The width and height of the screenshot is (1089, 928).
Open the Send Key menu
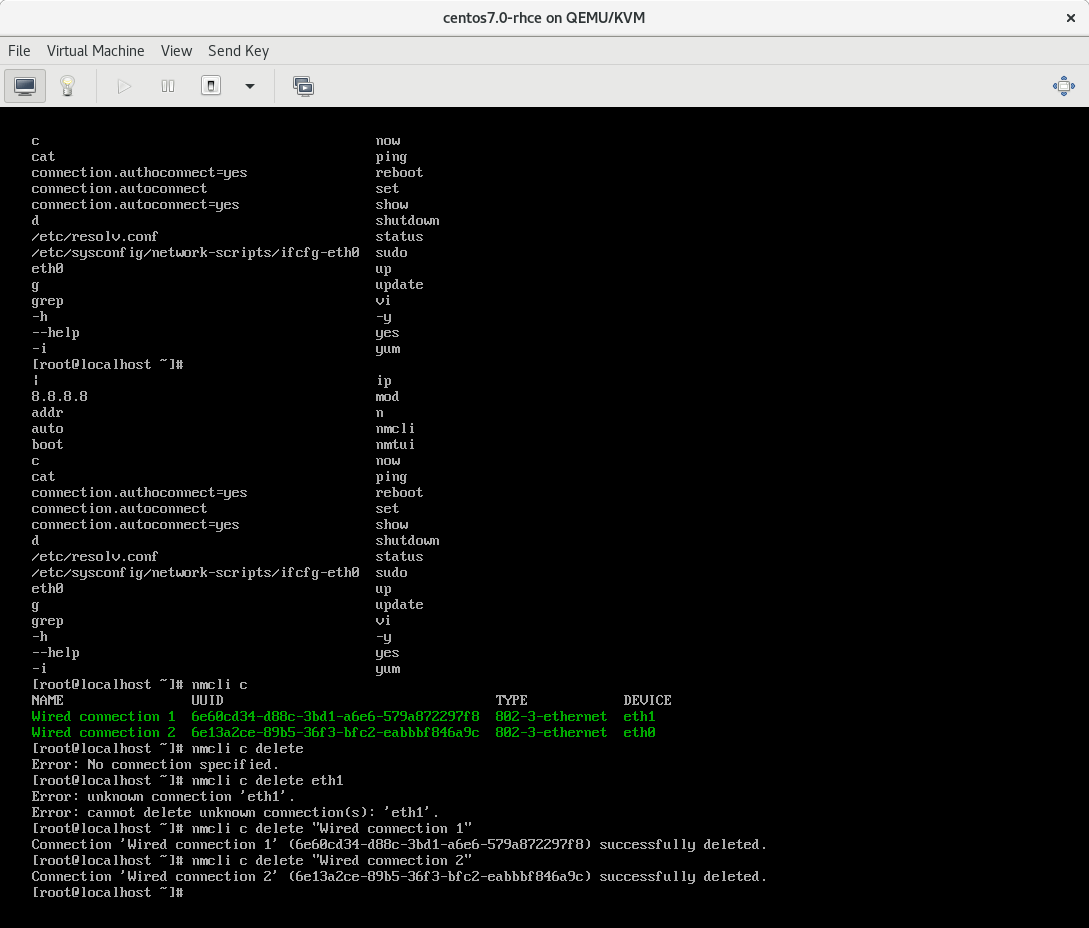pos(238,51)
